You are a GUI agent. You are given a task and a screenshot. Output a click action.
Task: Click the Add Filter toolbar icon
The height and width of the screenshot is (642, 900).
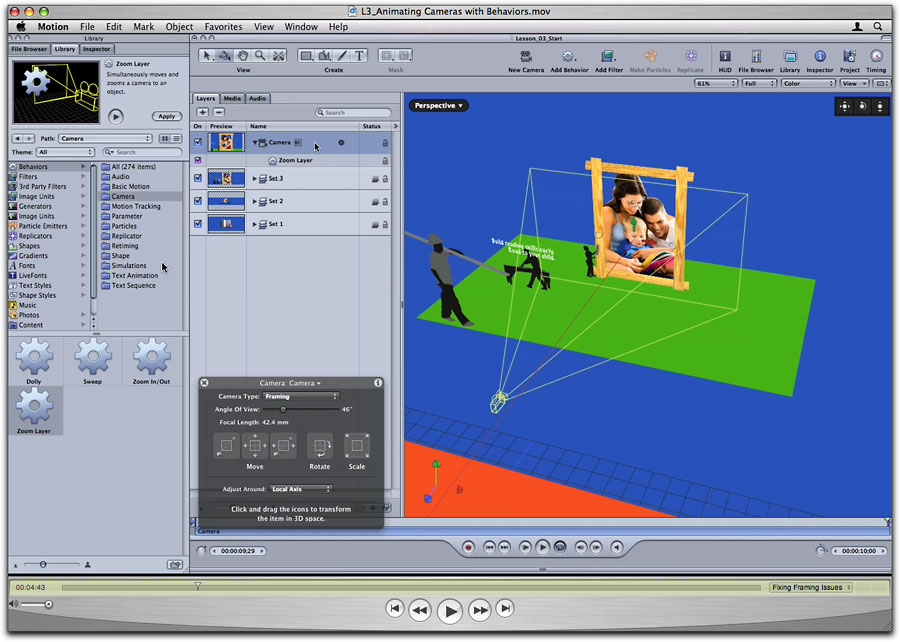pyautogui.click(x=608, y=57)
